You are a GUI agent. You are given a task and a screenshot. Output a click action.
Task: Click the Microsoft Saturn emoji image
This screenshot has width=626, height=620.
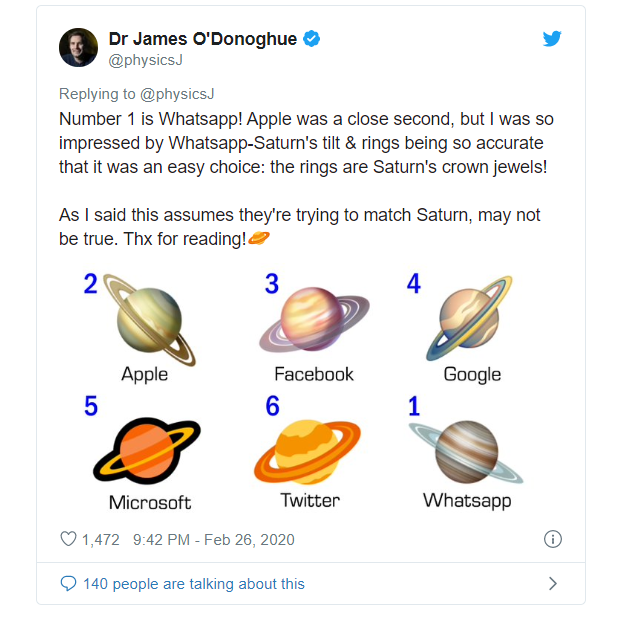[x=147, y=452]
